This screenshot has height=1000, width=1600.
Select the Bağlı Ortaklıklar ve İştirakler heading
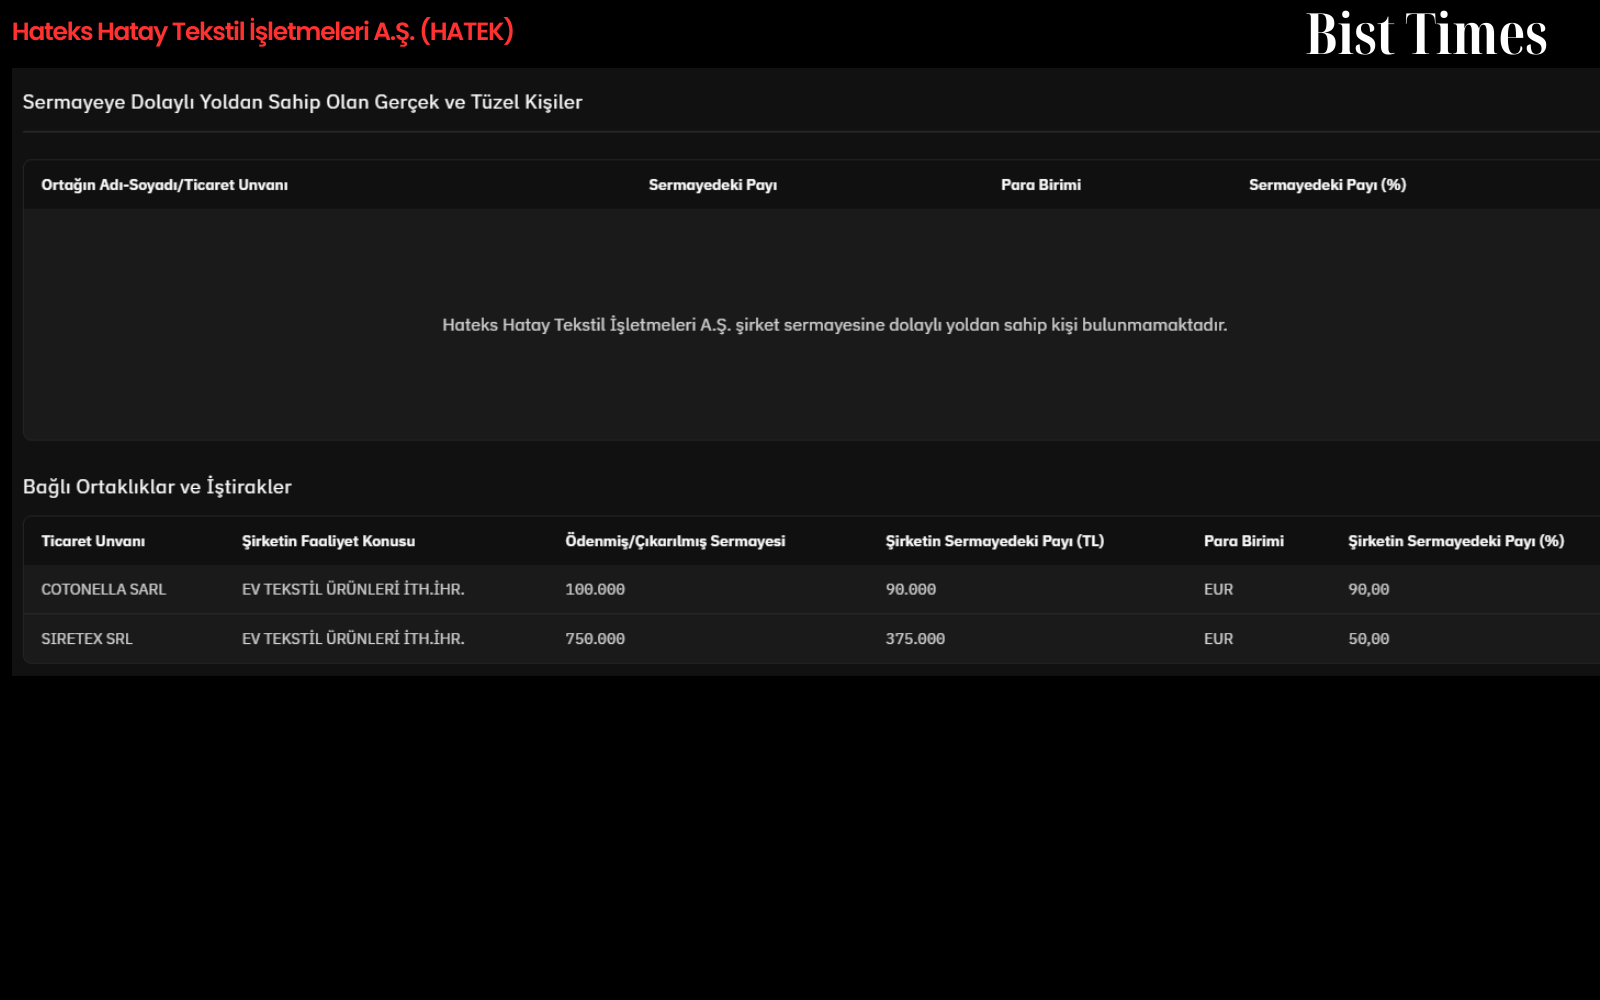tap(157, 487)
